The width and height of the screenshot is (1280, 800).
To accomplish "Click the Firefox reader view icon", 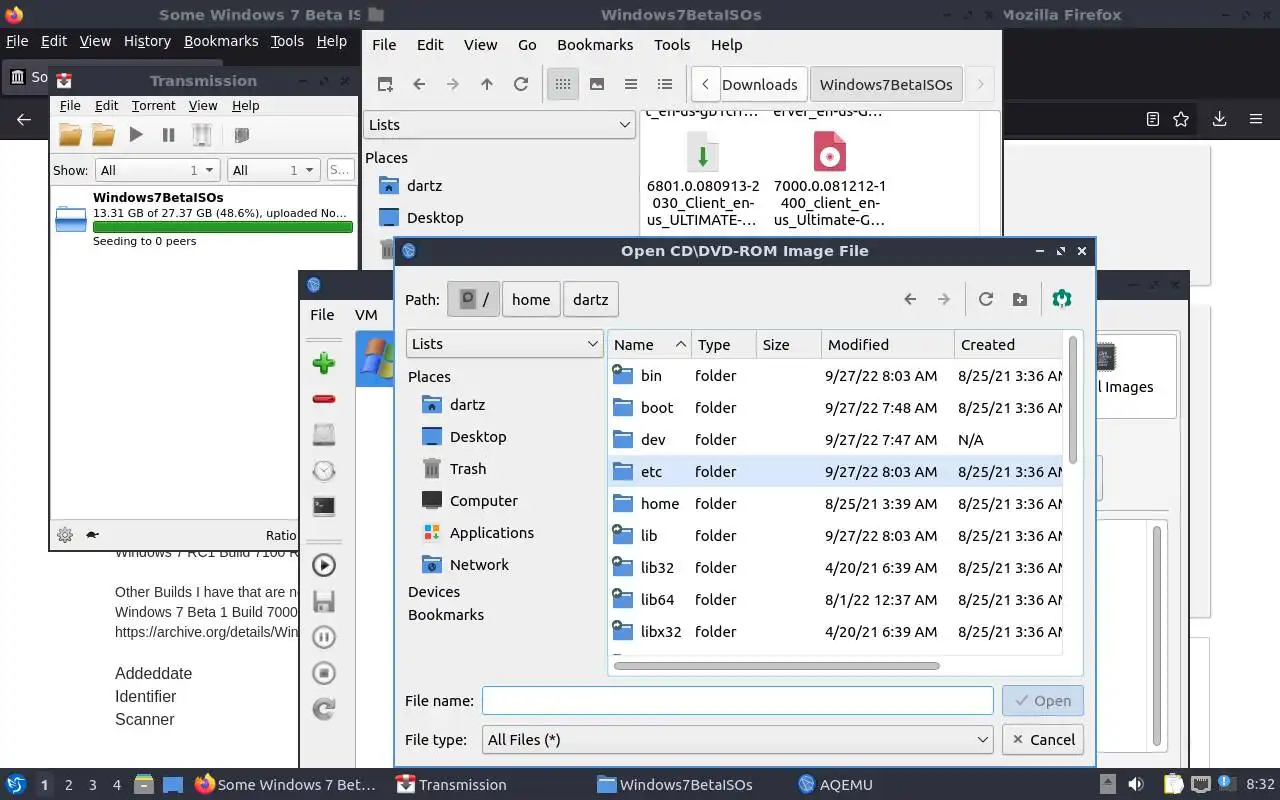I will point(1152,119).
